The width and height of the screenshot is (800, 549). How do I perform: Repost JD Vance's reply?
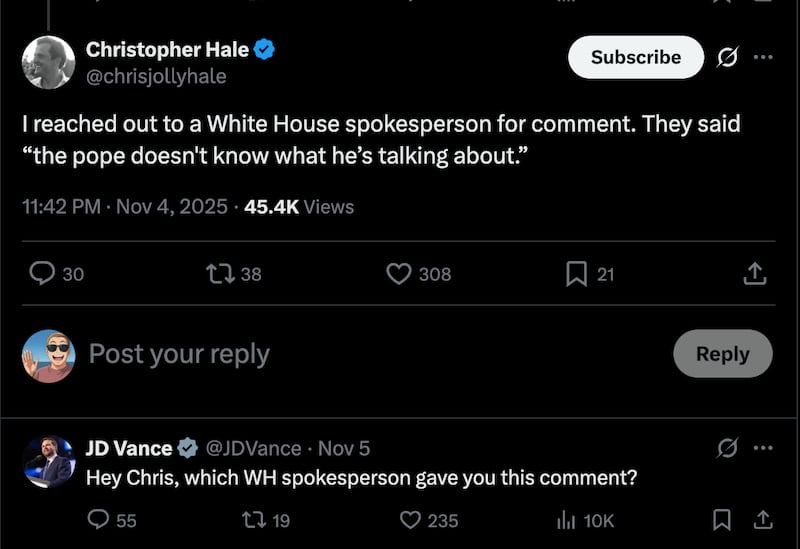tap(255, 520)
